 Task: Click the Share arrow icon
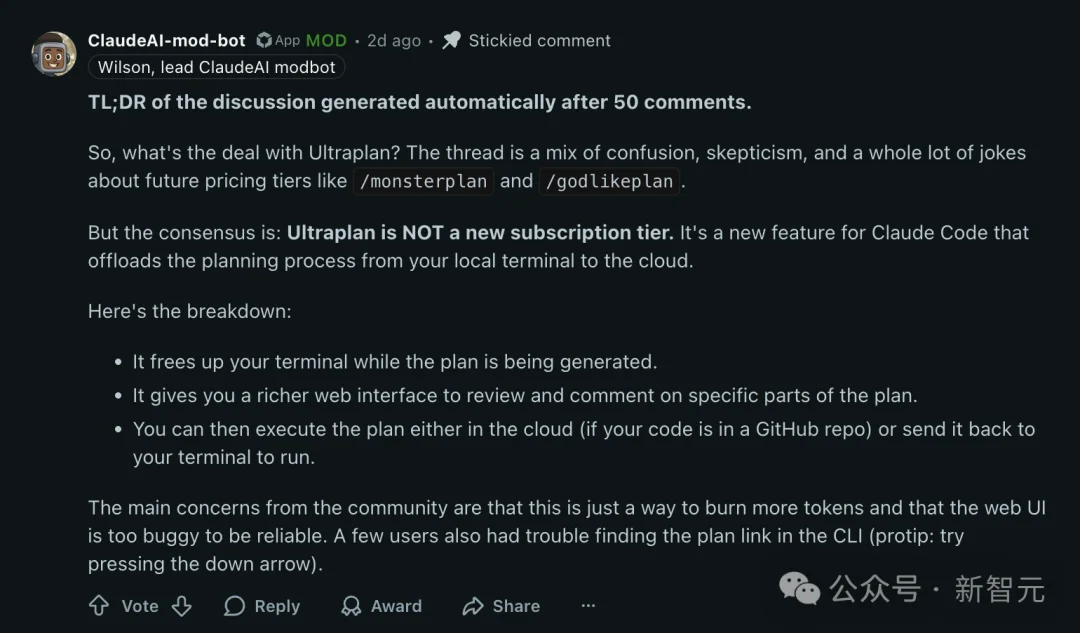471,606
